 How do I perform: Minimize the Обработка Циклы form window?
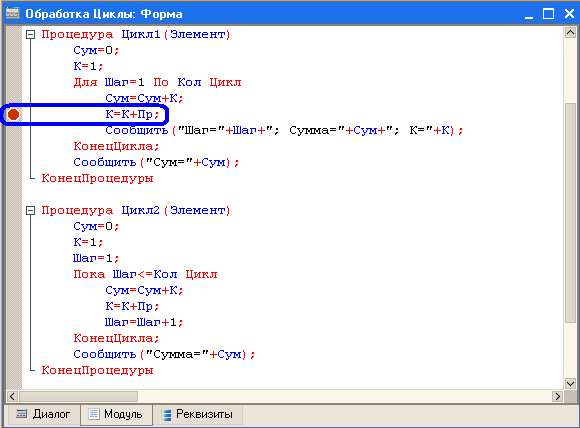(529, 14)
